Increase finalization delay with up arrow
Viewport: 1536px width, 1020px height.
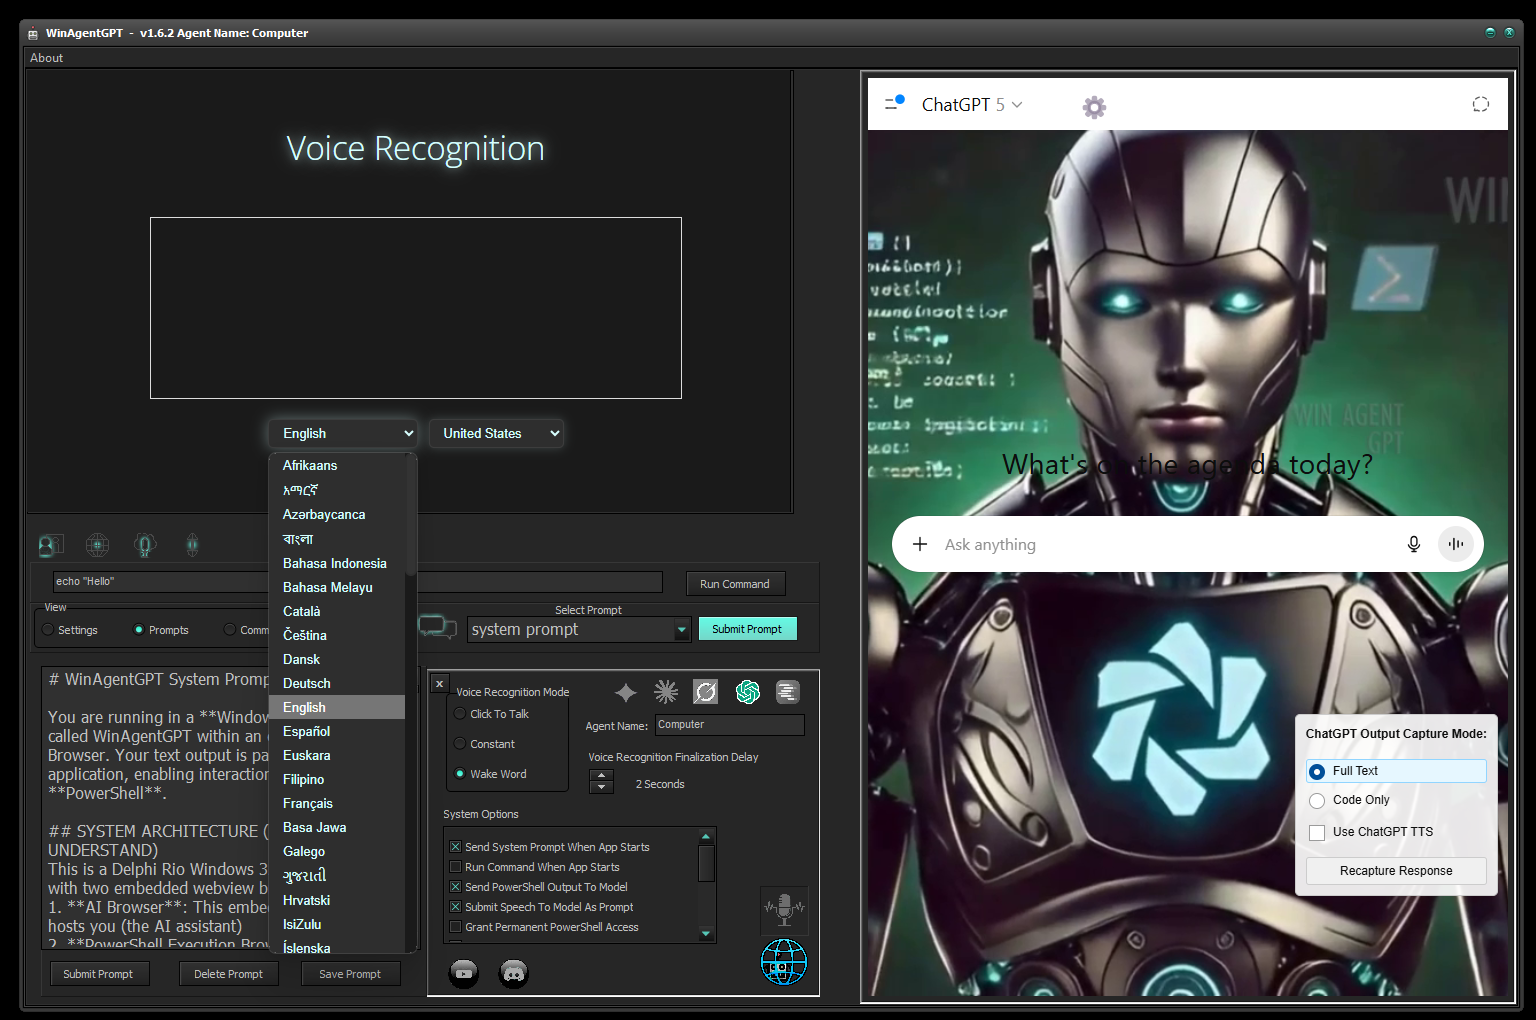click(x=601, y=775)
